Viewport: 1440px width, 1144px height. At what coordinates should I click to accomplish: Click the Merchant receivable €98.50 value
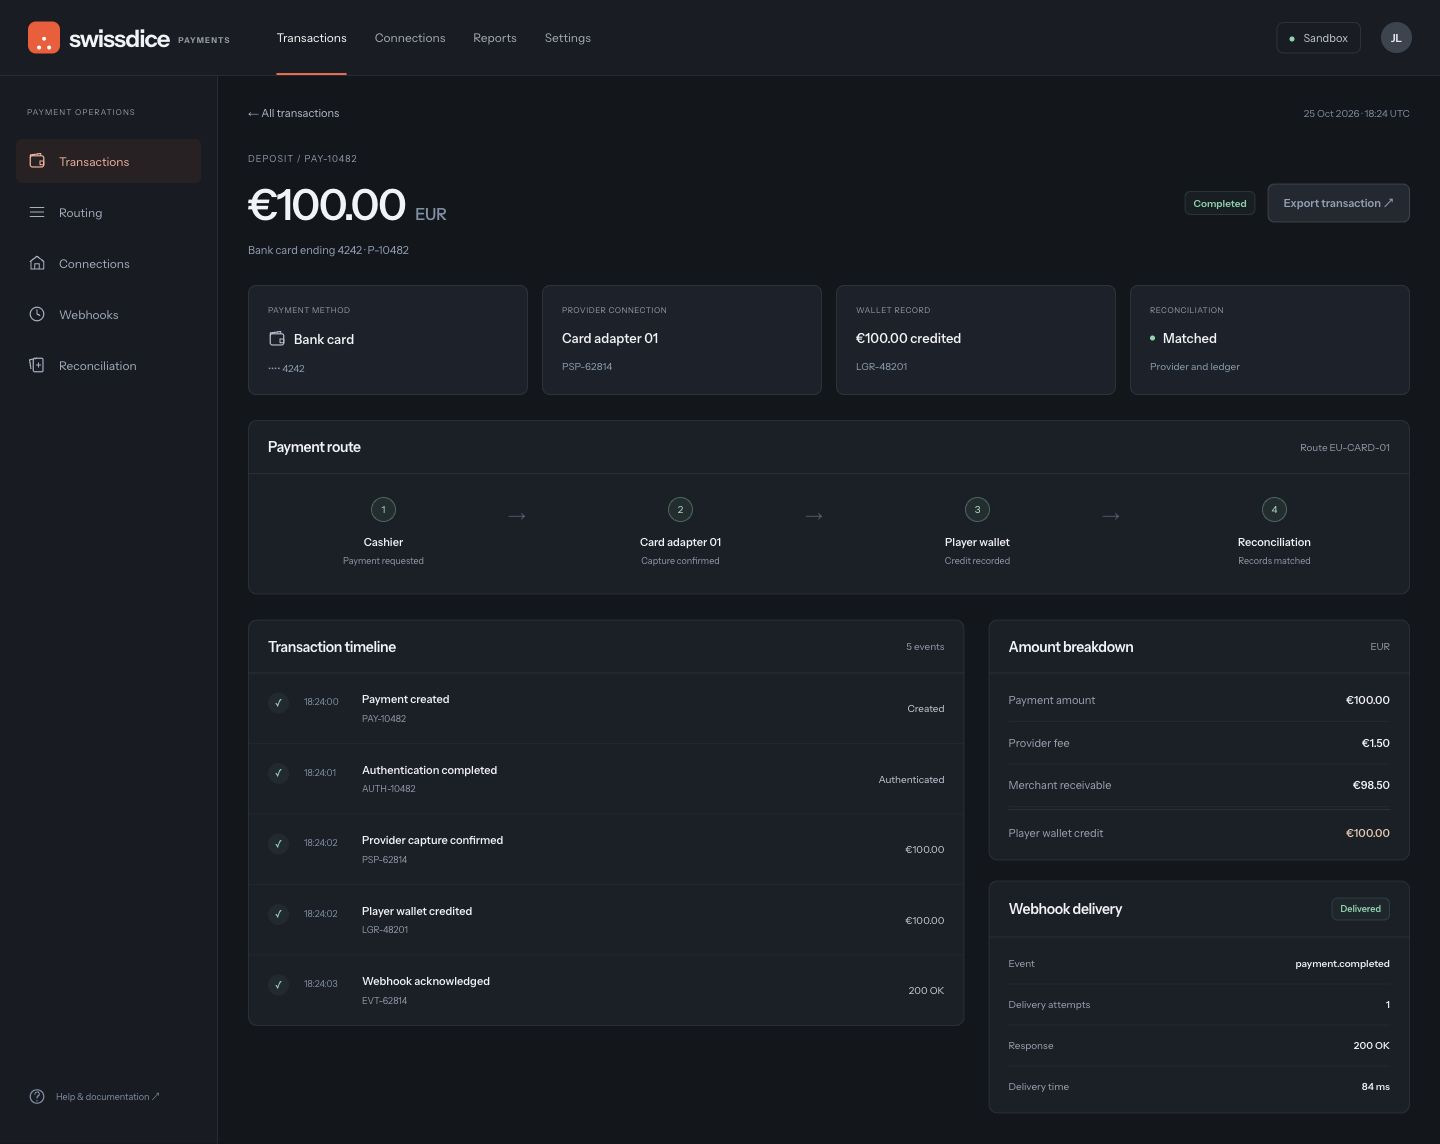tap(1371, 785)
